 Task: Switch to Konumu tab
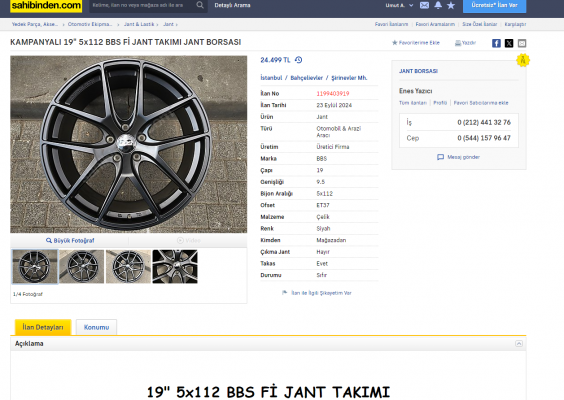(x=96, y=327)
